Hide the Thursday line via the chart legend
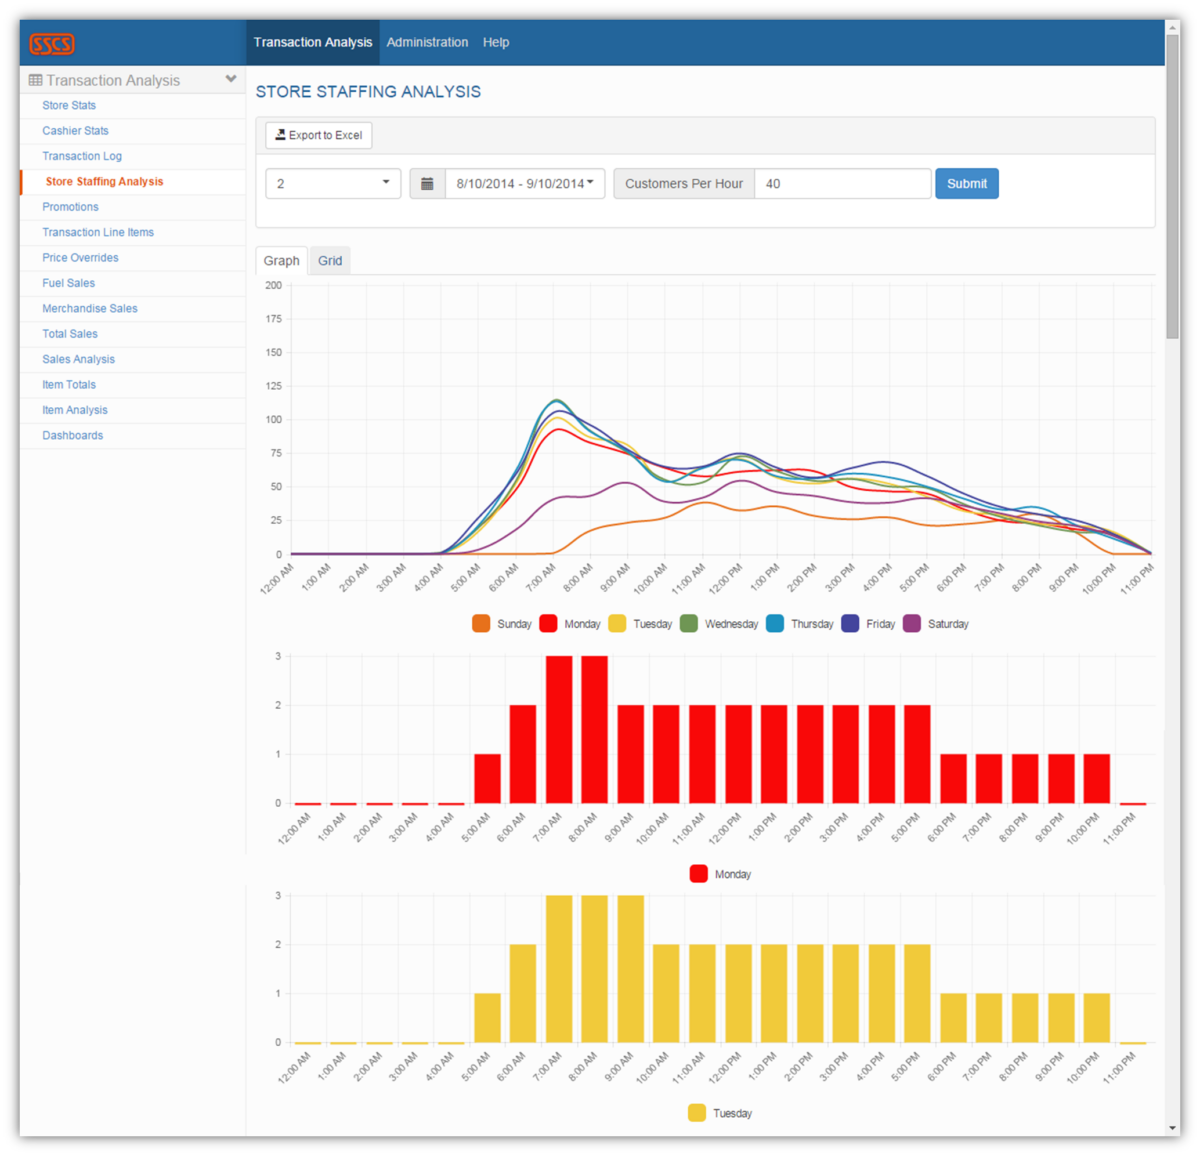Viewport: 1200px width, 1156px height. (x=800, y=623)
